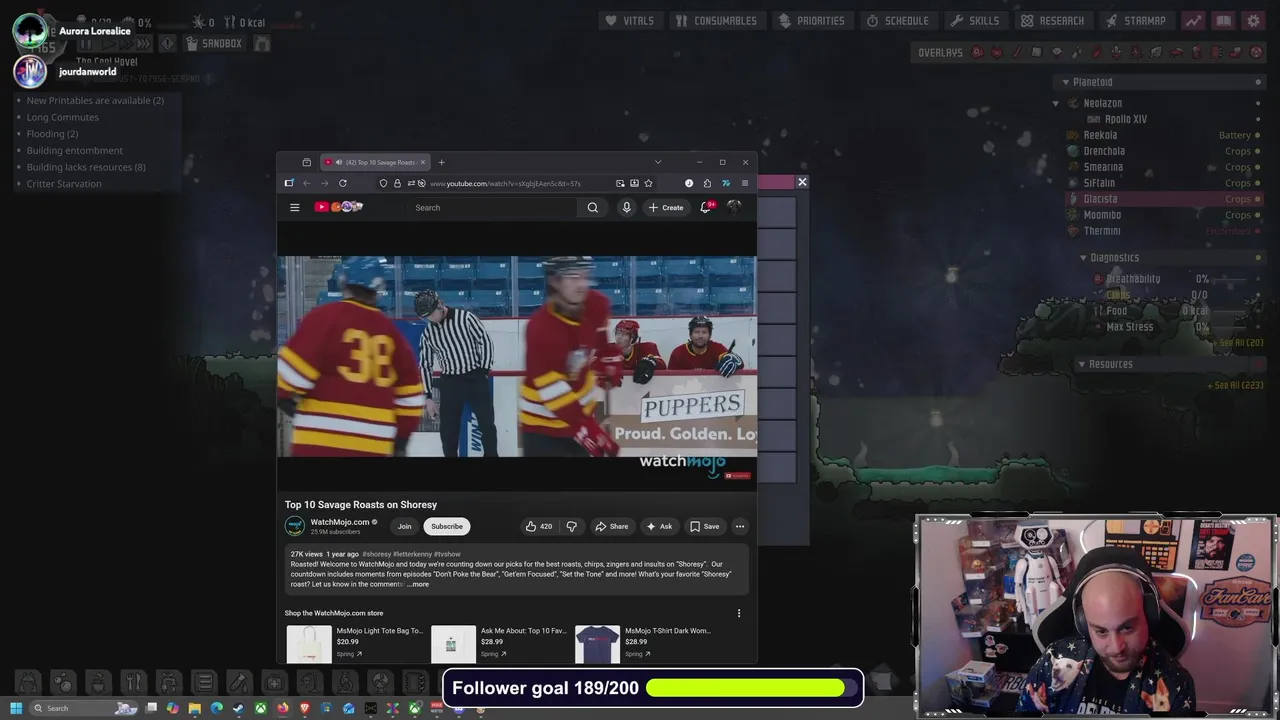Open game settings gear in top bar

click(x=1253, y=20)
